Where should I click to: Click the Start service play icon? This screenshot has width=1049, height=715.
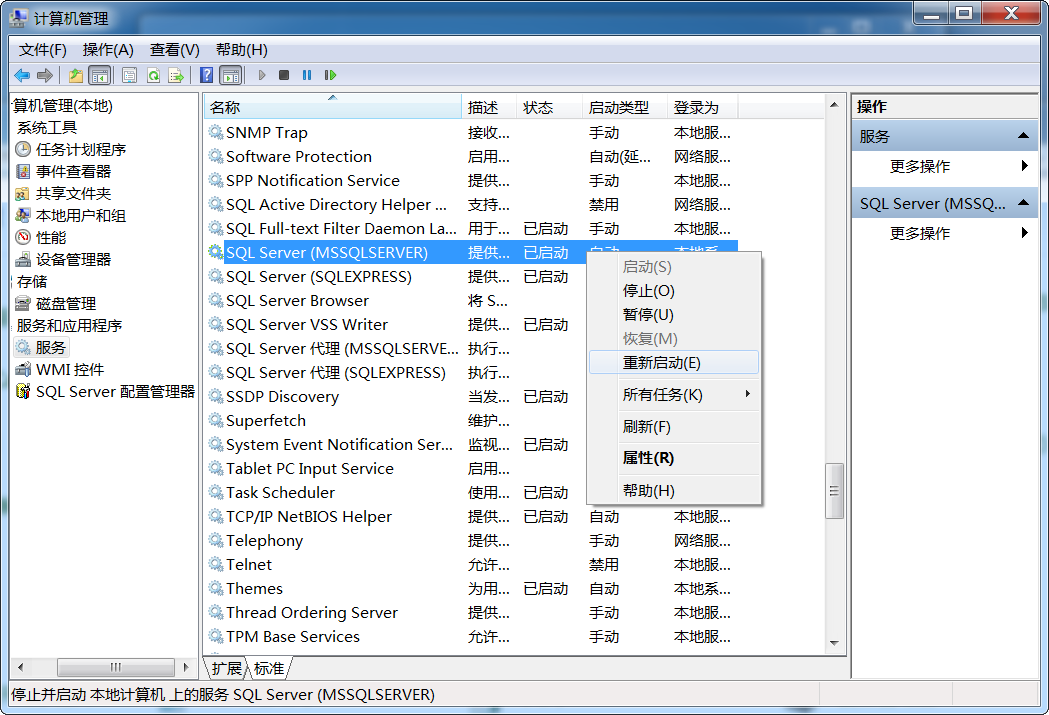point(262,76)
